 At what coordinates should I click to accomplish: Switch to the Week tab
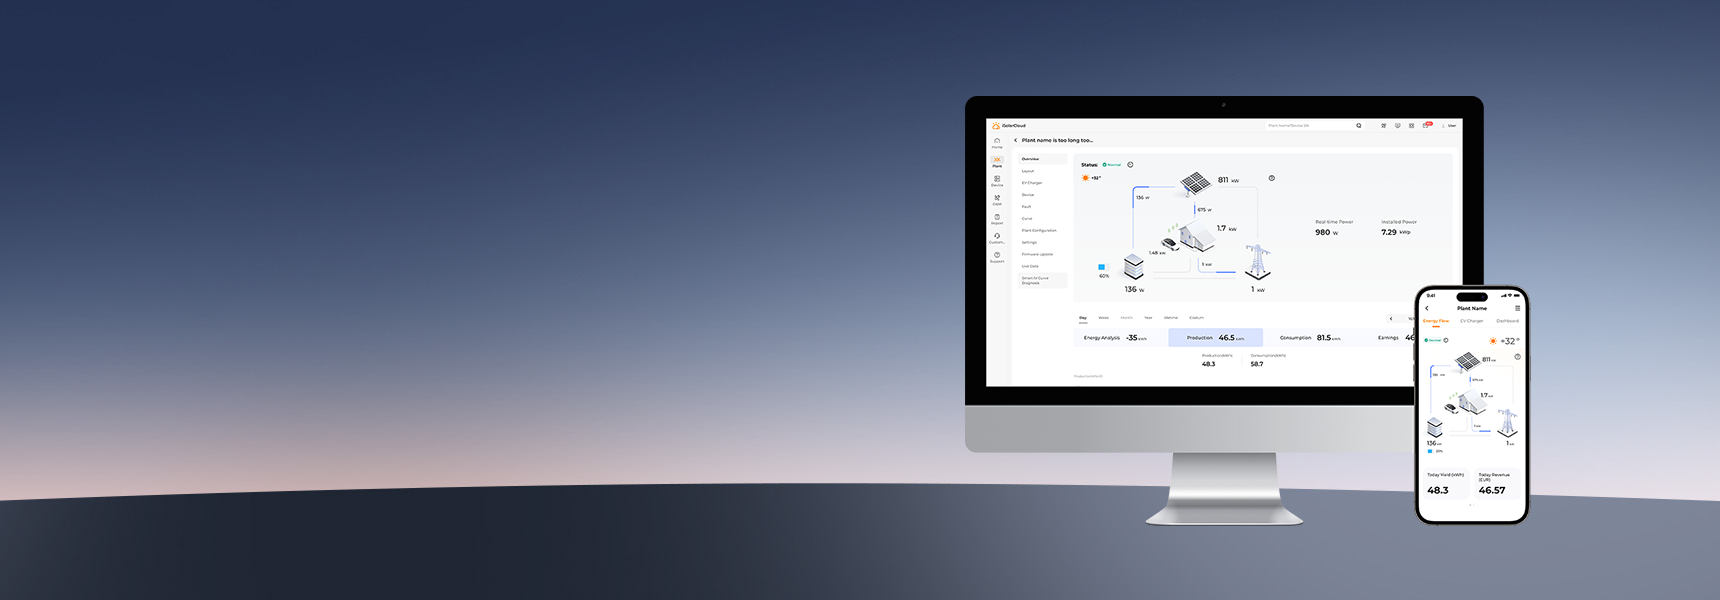coord(1103,318)
